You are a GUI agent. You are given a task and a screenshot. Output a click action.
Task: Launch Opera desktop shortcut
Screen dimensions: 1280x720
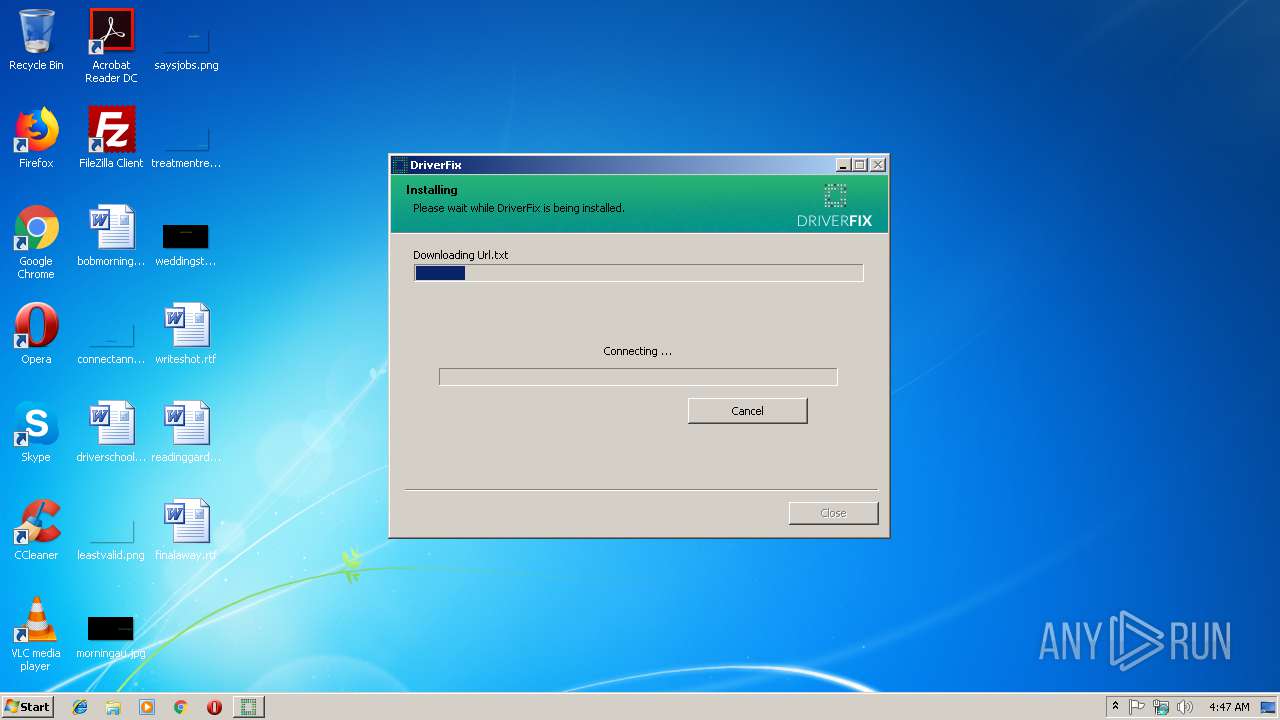point(36,334)
